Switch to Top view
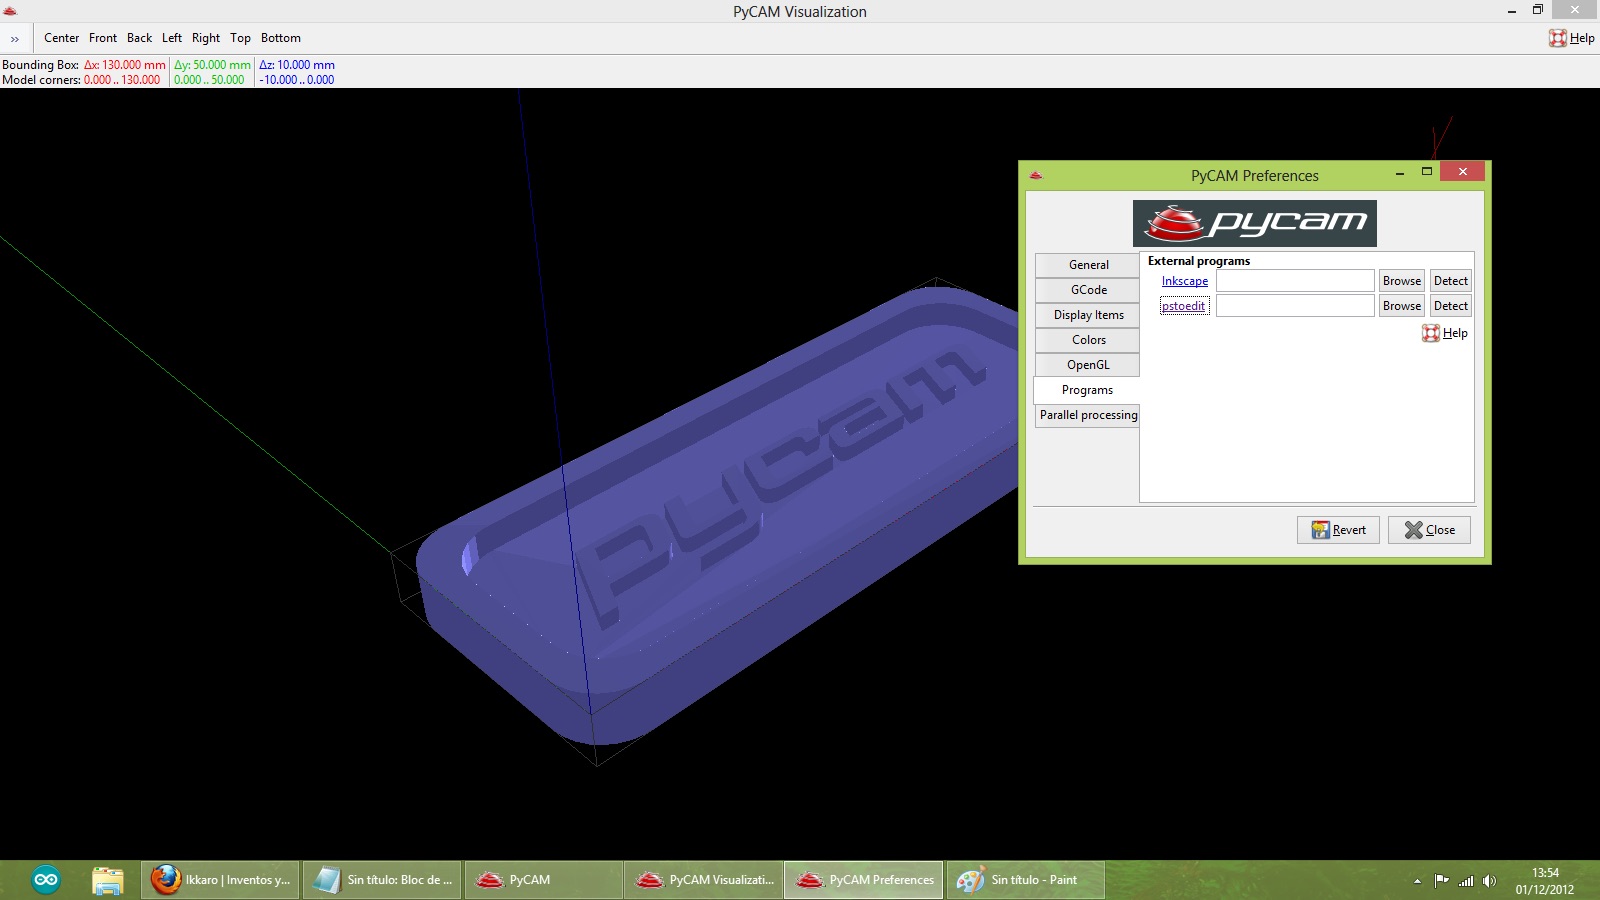The height and width of the screenshot is (900, 1600). tap(240, 38)
